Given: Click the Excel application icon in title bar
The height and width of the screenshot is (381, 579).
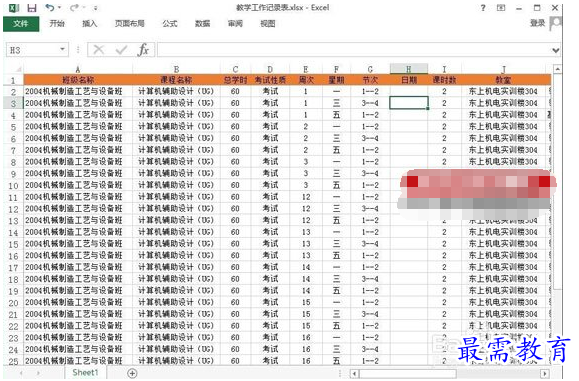Looking at the screenshot, I should point(14,7).
